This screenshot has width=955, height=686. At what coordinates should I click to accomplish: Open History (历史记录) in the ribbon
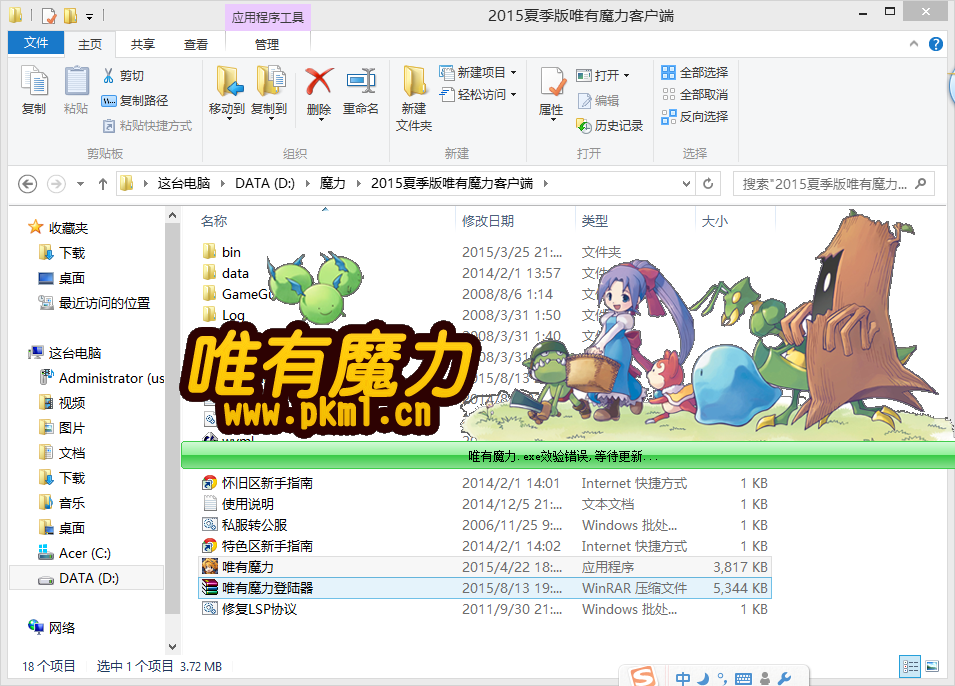[x=610, y=126]
